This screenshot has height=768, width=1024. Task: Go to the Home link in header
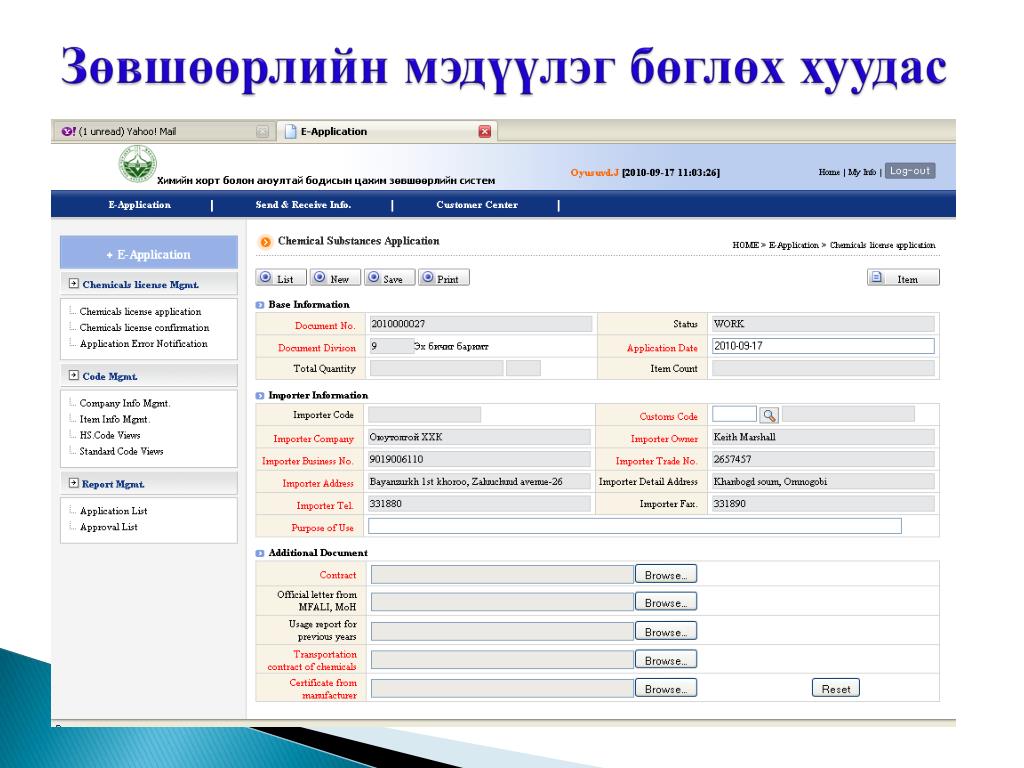[x=829, y=172]
